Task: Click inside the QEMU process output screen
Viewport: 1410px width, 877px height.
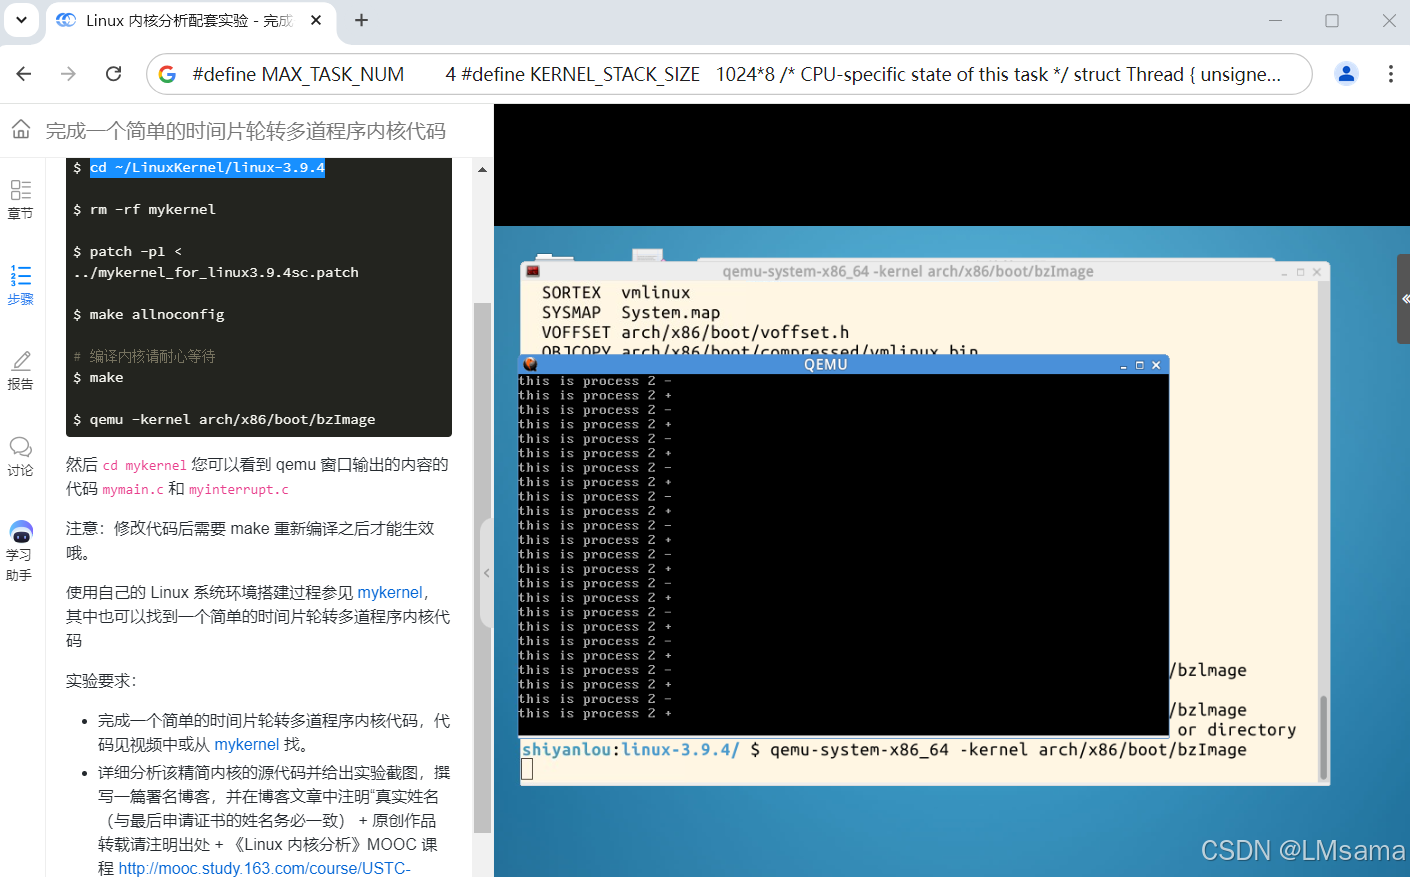Action: [843, 554]
